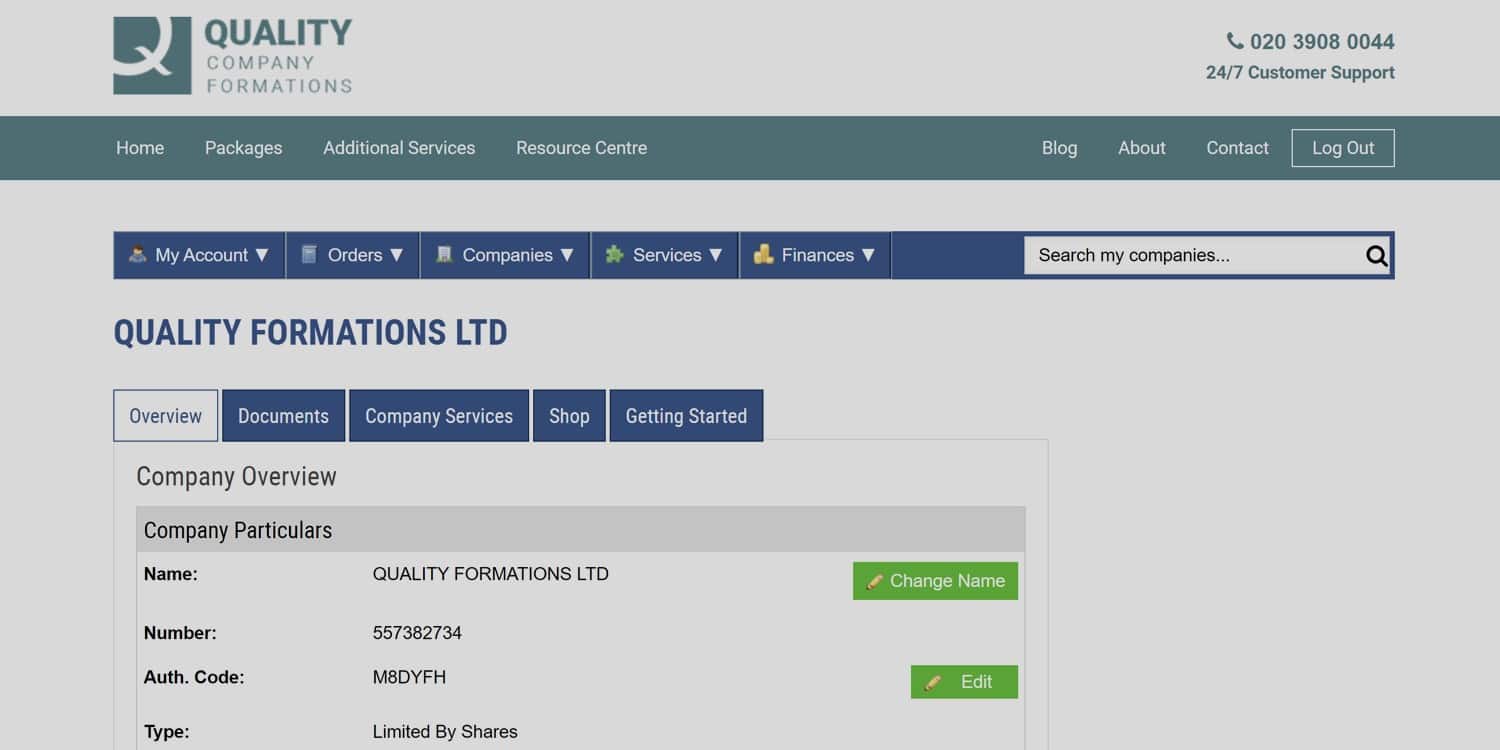Click the Quality Company Formations logo
Screen dimensions: 1500x750
[232, 56]
